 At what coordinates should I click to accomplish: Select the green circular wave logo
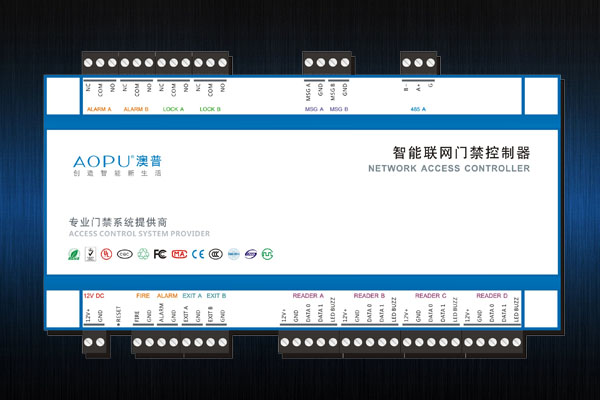(267, 254)
